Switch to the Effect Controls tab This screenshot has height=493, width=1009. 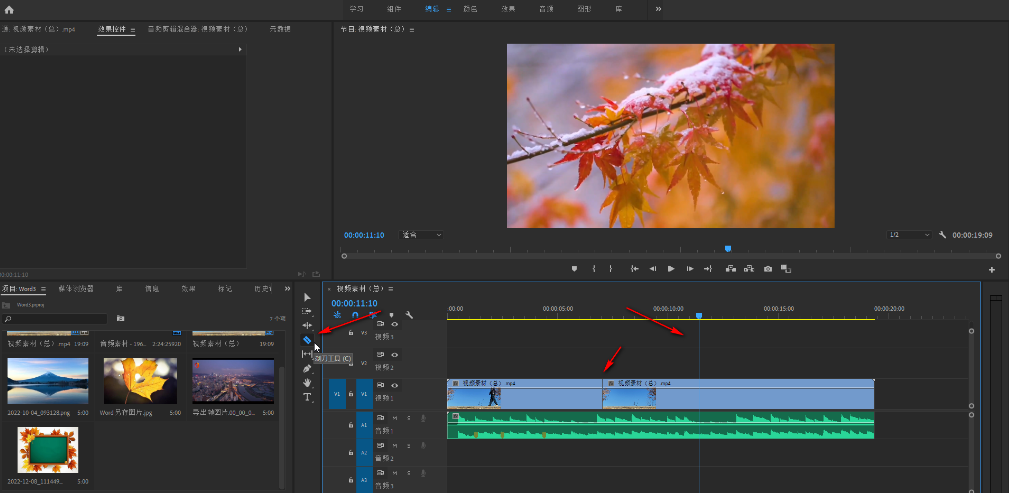(x=111, y=30)
